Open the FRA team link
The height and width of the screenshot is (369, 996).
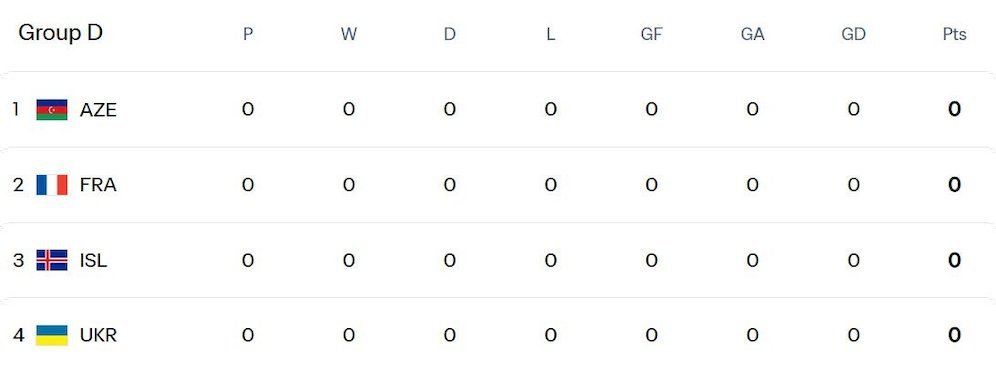pos(98,185)
